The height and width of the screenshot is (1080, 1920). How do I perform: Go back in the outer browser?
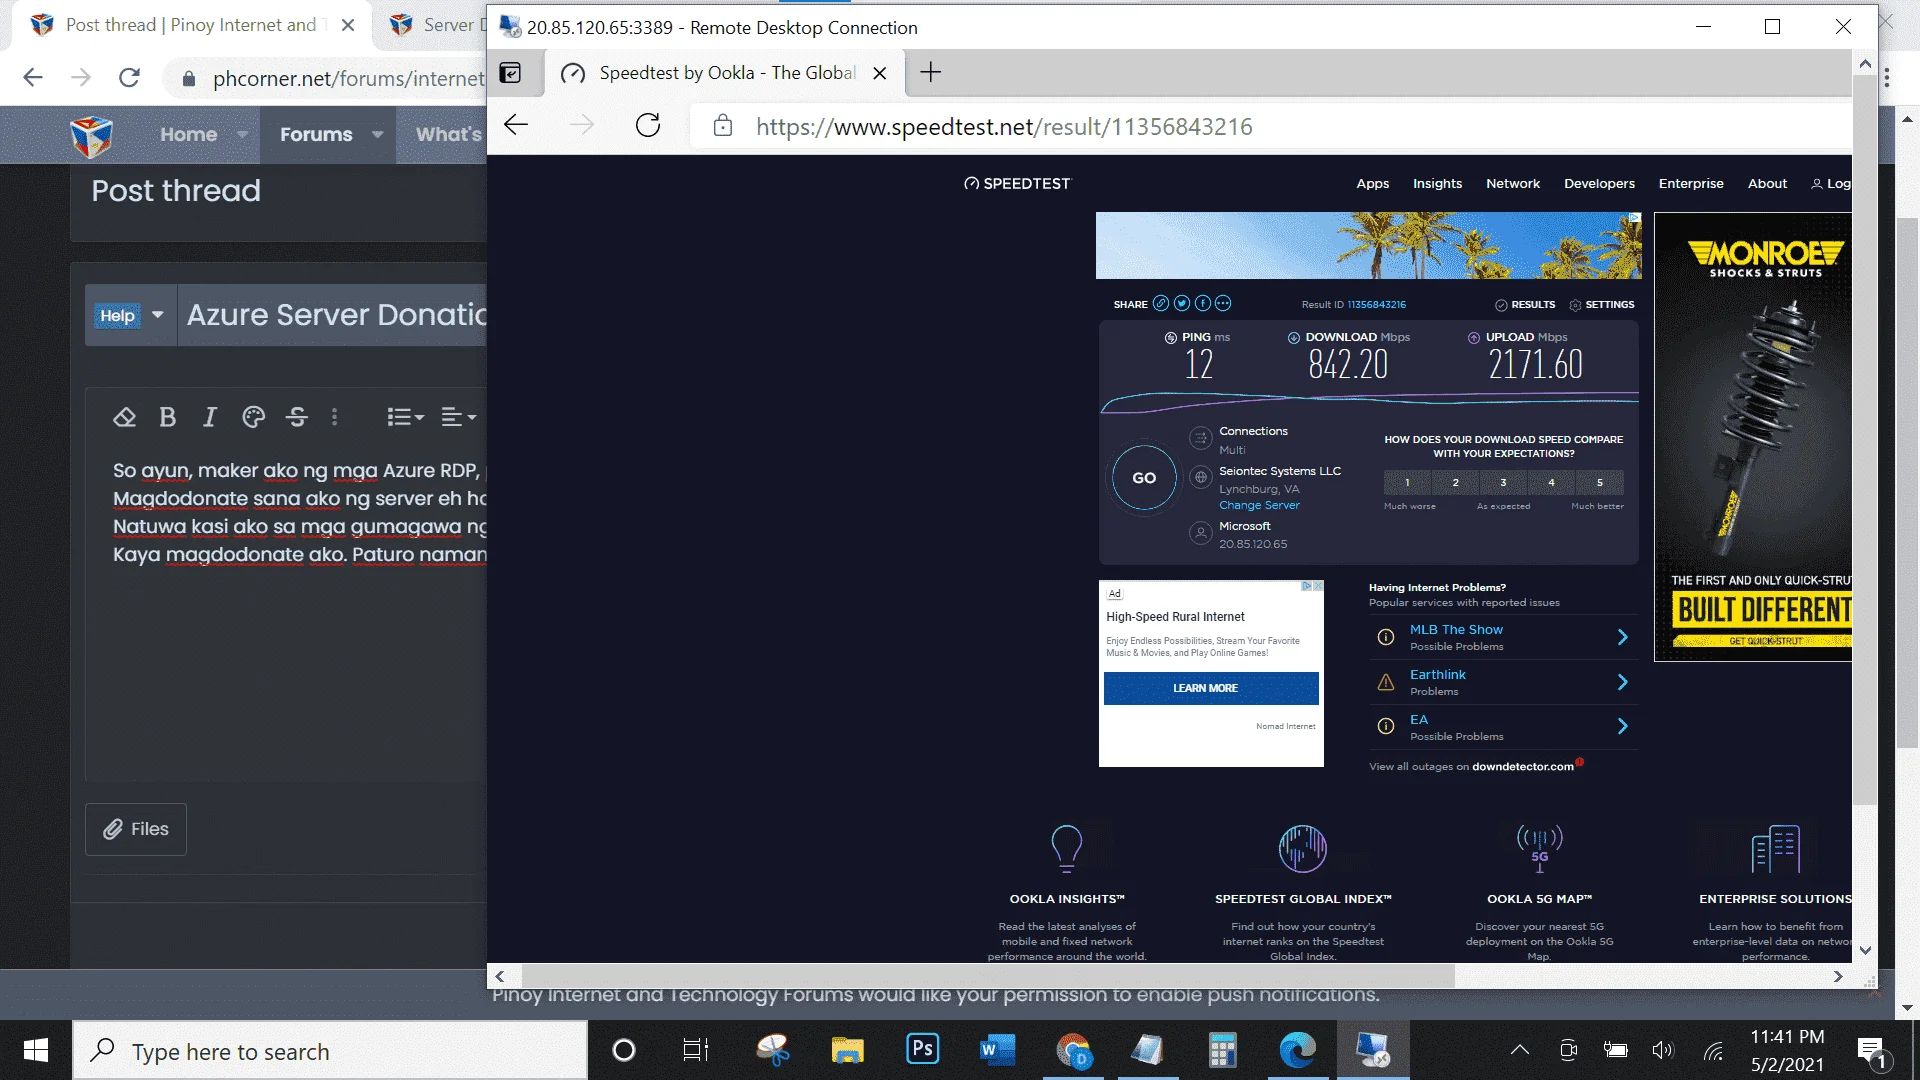[x=33, y=78]
